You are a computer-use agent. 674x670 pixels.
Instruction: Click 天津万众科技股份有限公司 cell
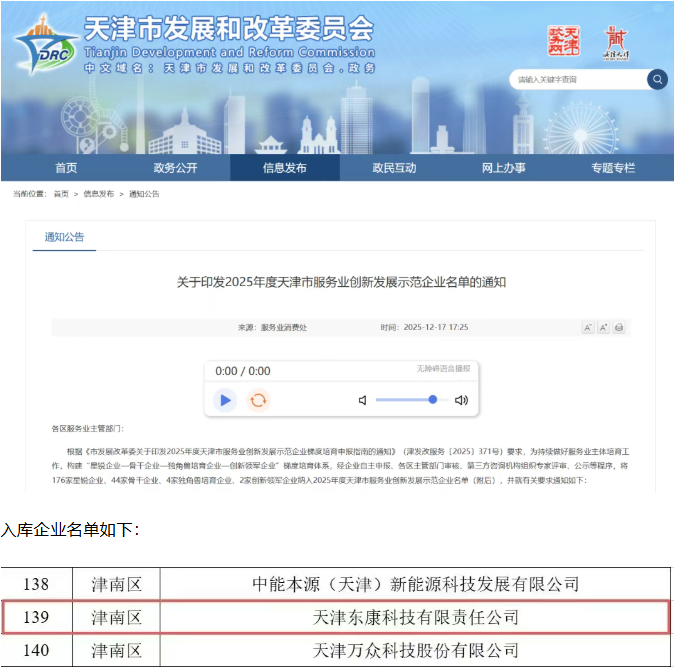coord(415,650)
